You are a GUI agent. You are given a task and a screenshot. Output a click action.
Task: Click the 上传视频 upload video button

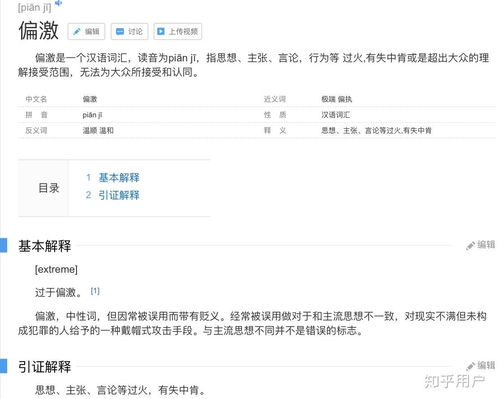click(x=178, y=32)
